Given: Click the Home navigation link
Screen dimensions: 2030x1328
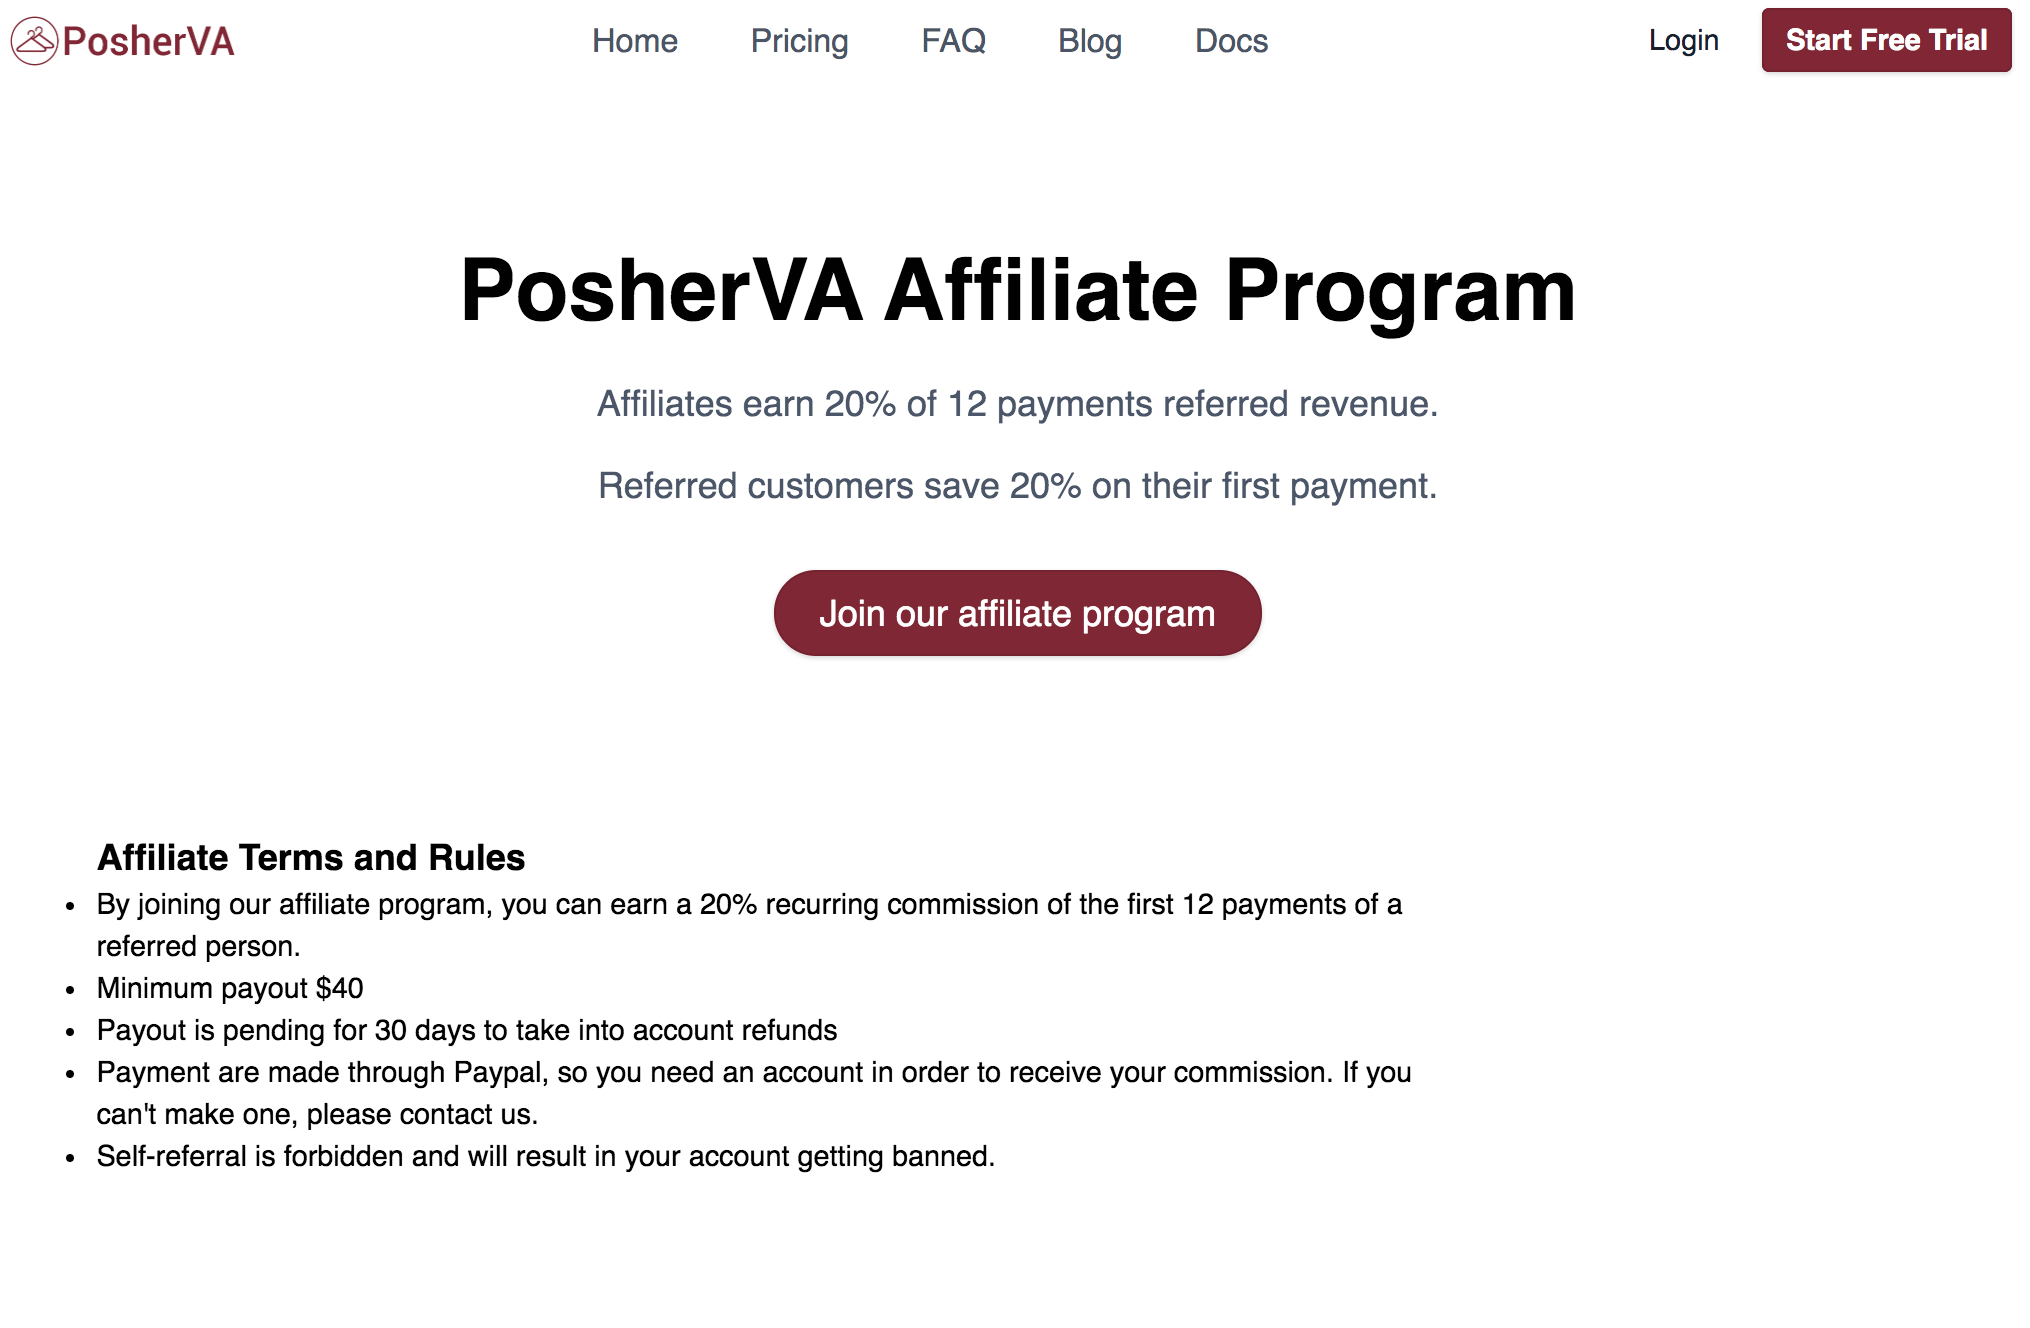Looking at the screenshot, I should (x=635, y=41).
